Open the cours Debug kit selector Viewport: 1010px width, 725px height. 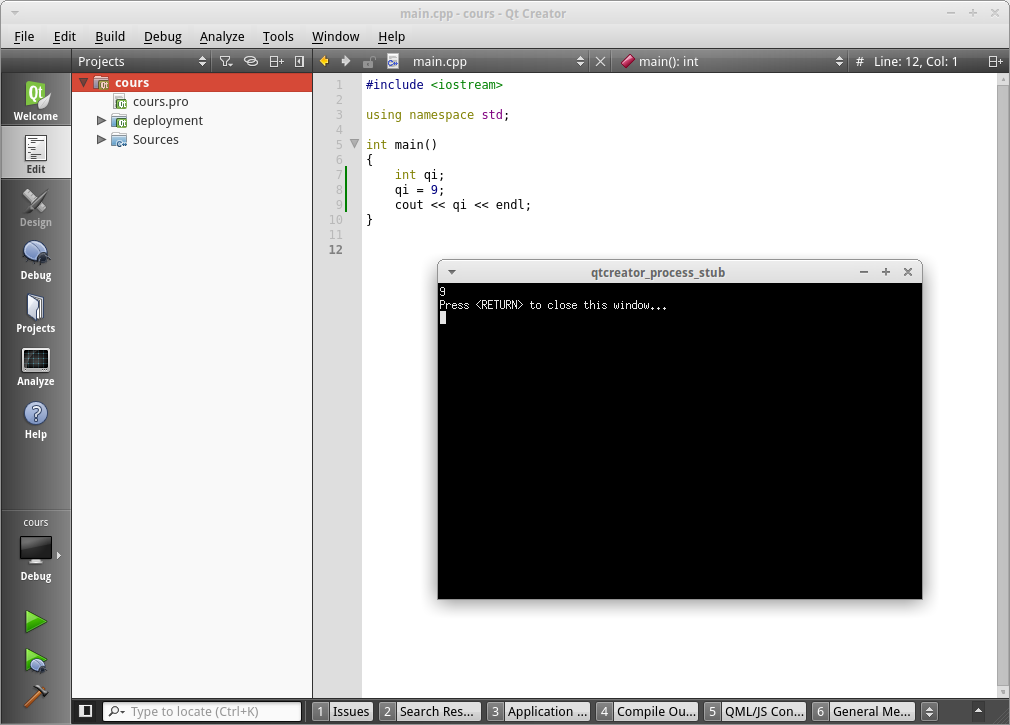(35, 549)
